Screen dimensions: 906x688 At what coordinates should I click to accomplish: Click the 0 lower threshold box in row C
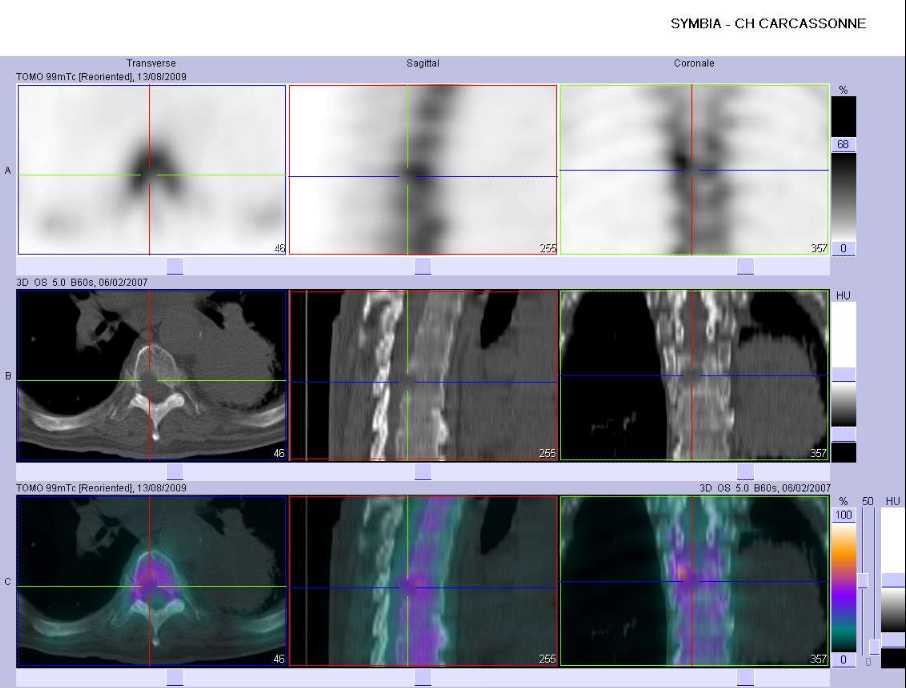click(844, 660)
